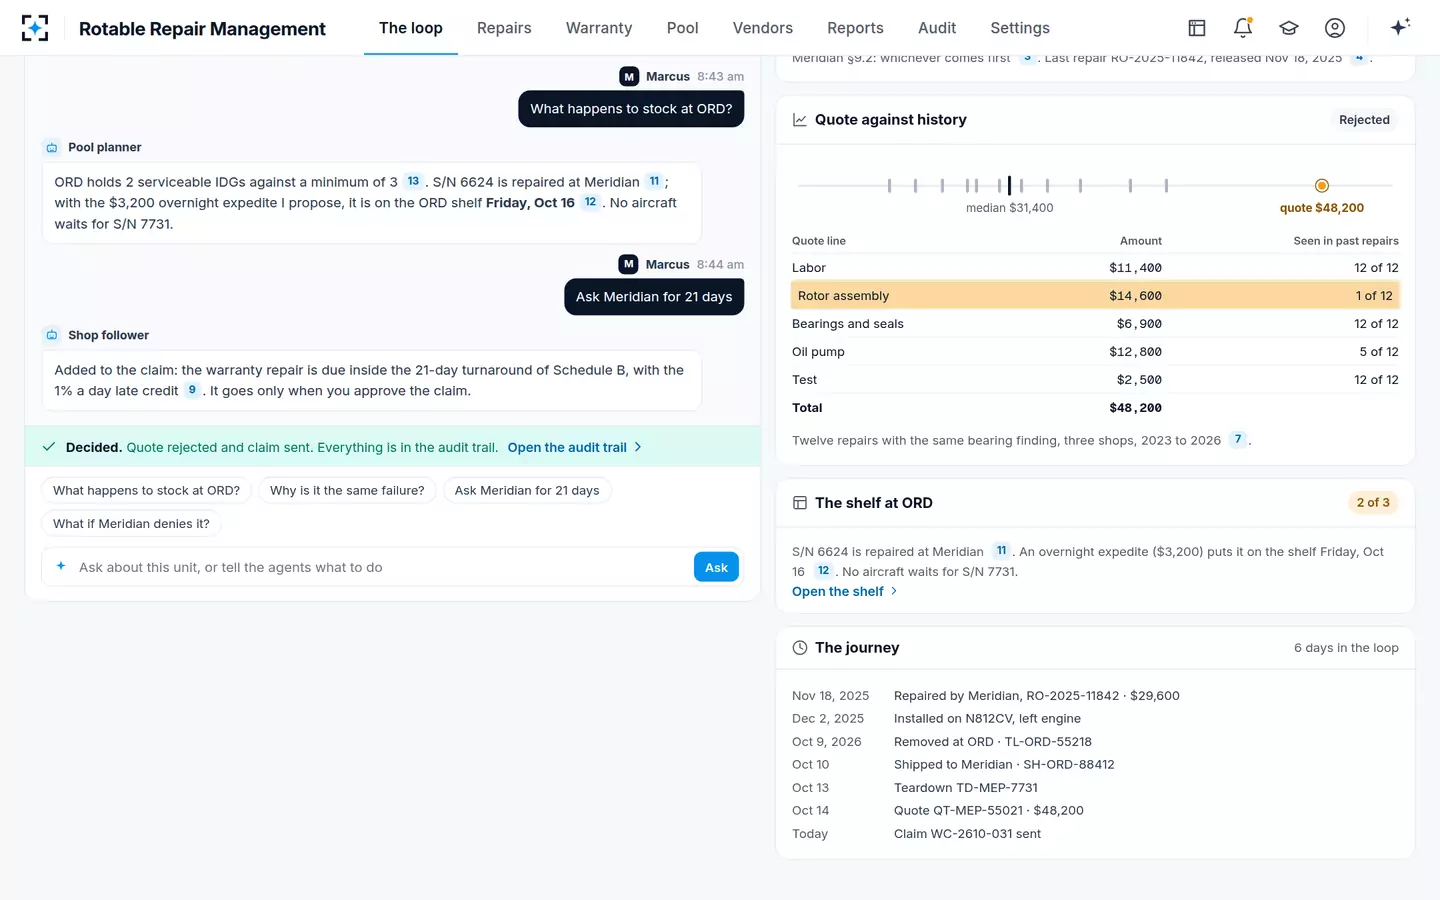Image resolution: width=1440 pixels, height=900 pixels.
Task: Click the chart icon beside Quote against history
Action: tap(800, 120)
